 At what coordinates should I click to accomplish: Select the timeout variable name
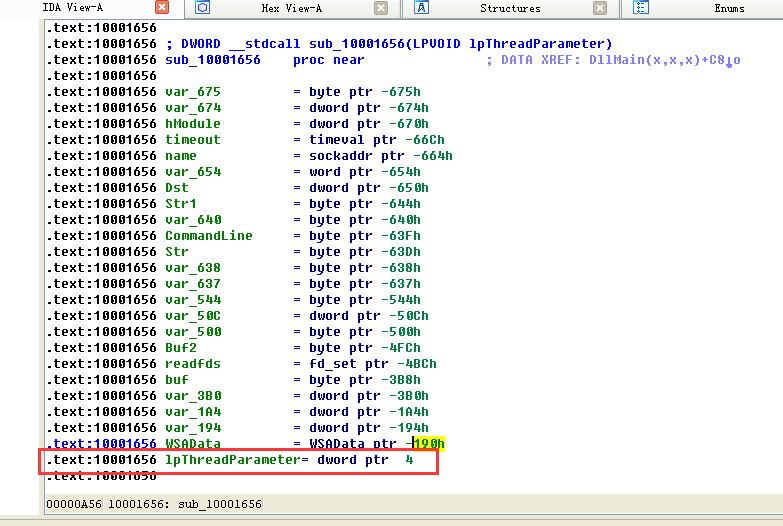193,140
